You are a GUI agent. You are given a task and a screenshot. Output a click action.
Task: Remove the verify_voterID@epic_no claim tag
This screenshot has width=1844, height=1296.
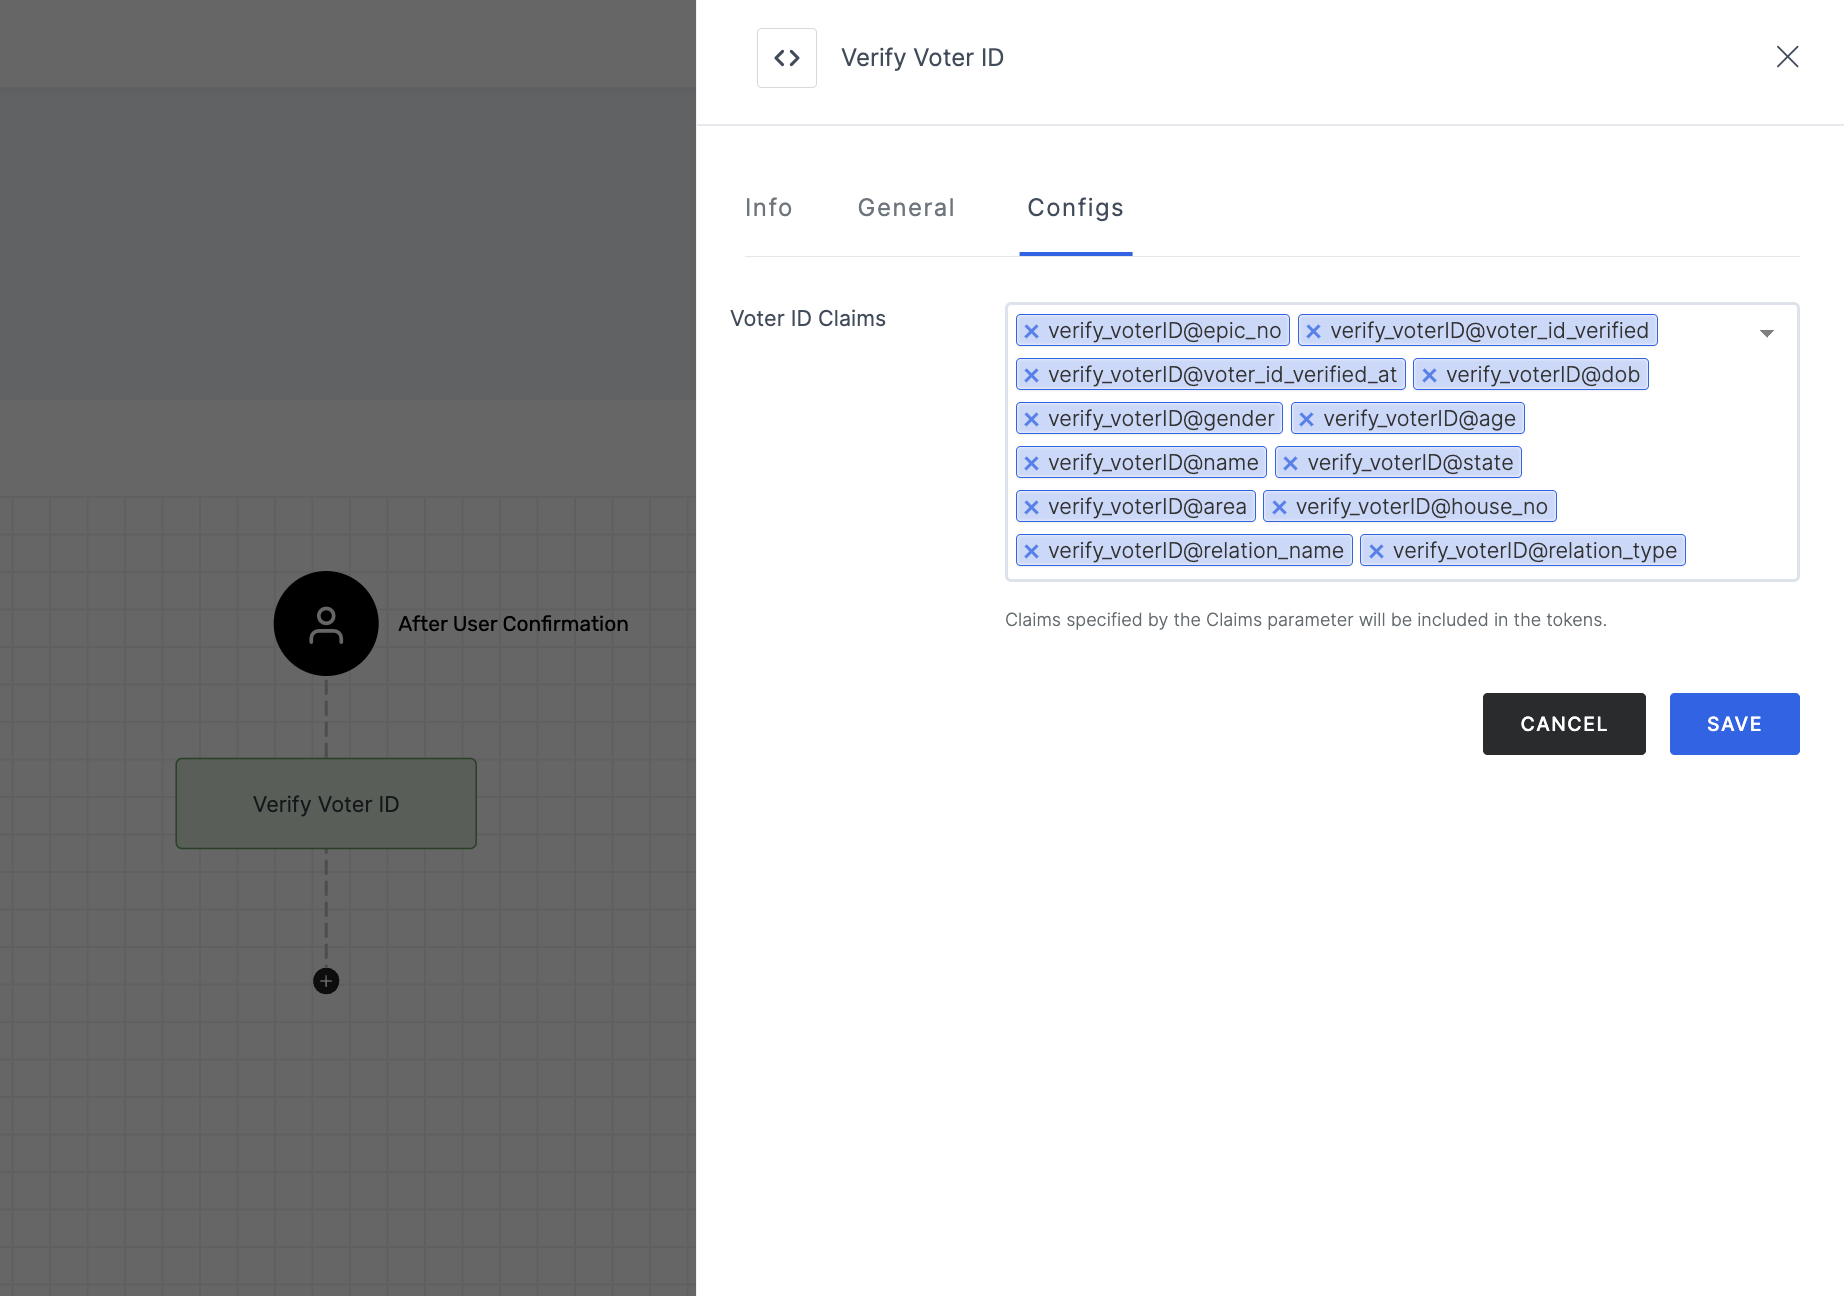[1031, 331]
